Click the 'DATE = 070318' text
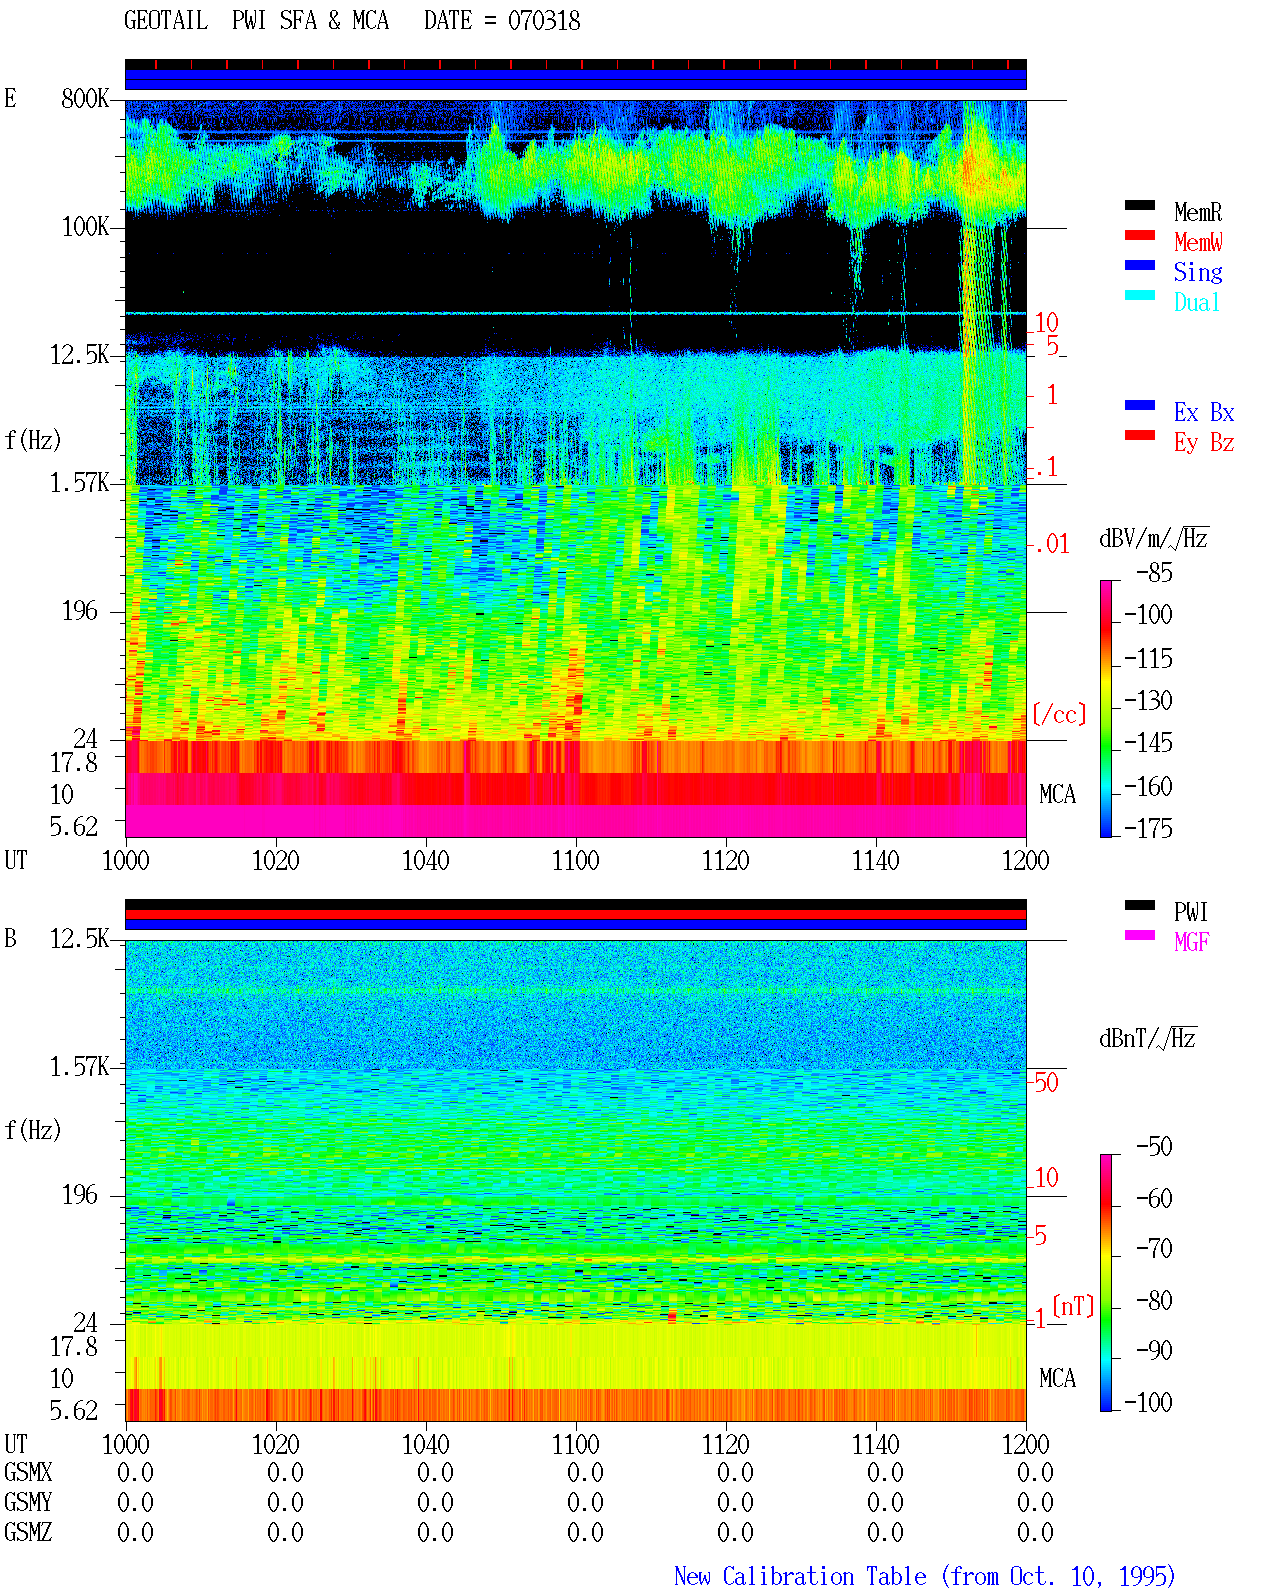This screenshot has height=1593, width=1280. [502, 20]
